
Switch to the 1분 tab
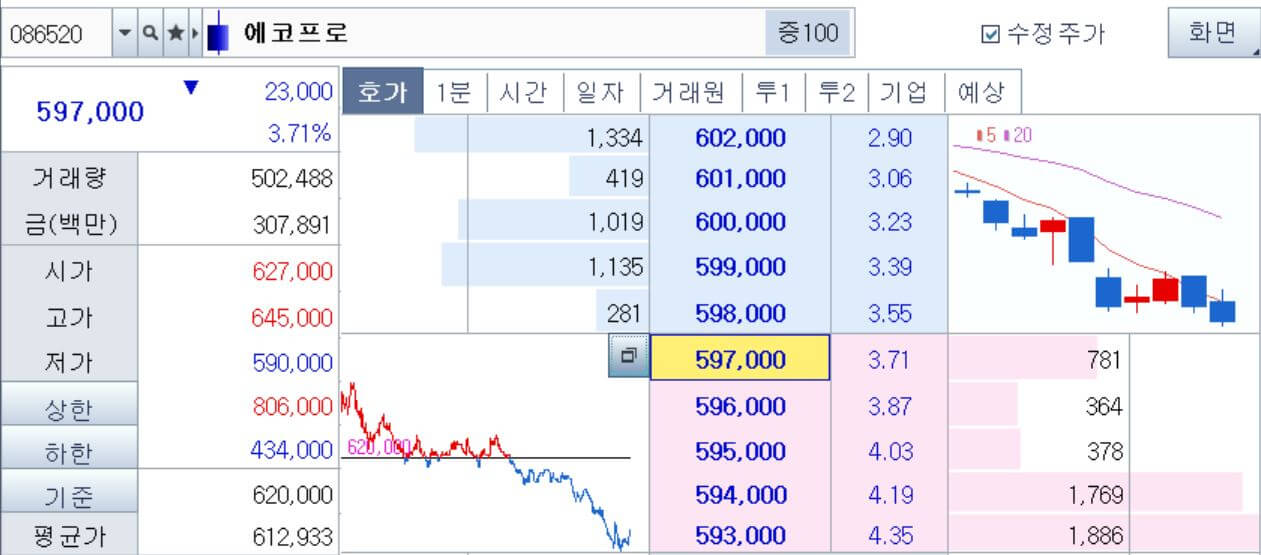pyautogui.click(x=454, y=92)
